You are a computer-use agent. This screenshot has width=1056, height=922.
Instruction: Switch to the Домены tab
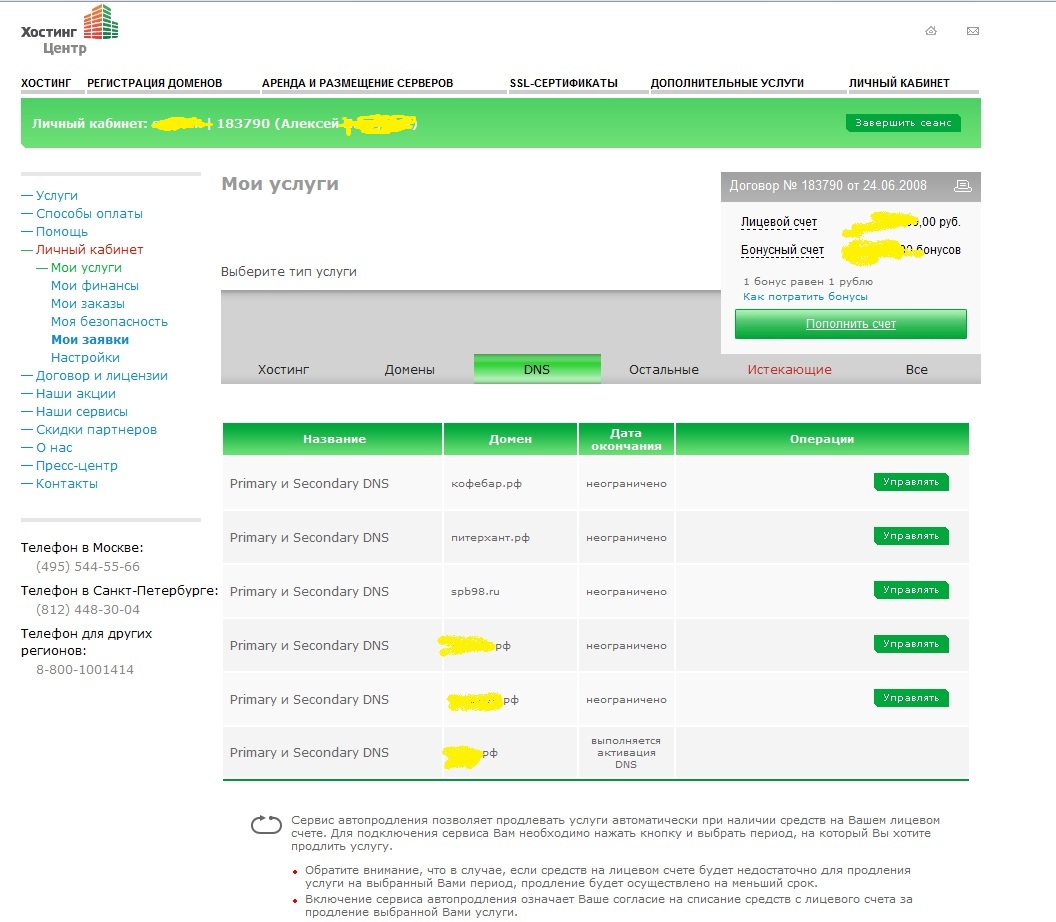[409, 369]
